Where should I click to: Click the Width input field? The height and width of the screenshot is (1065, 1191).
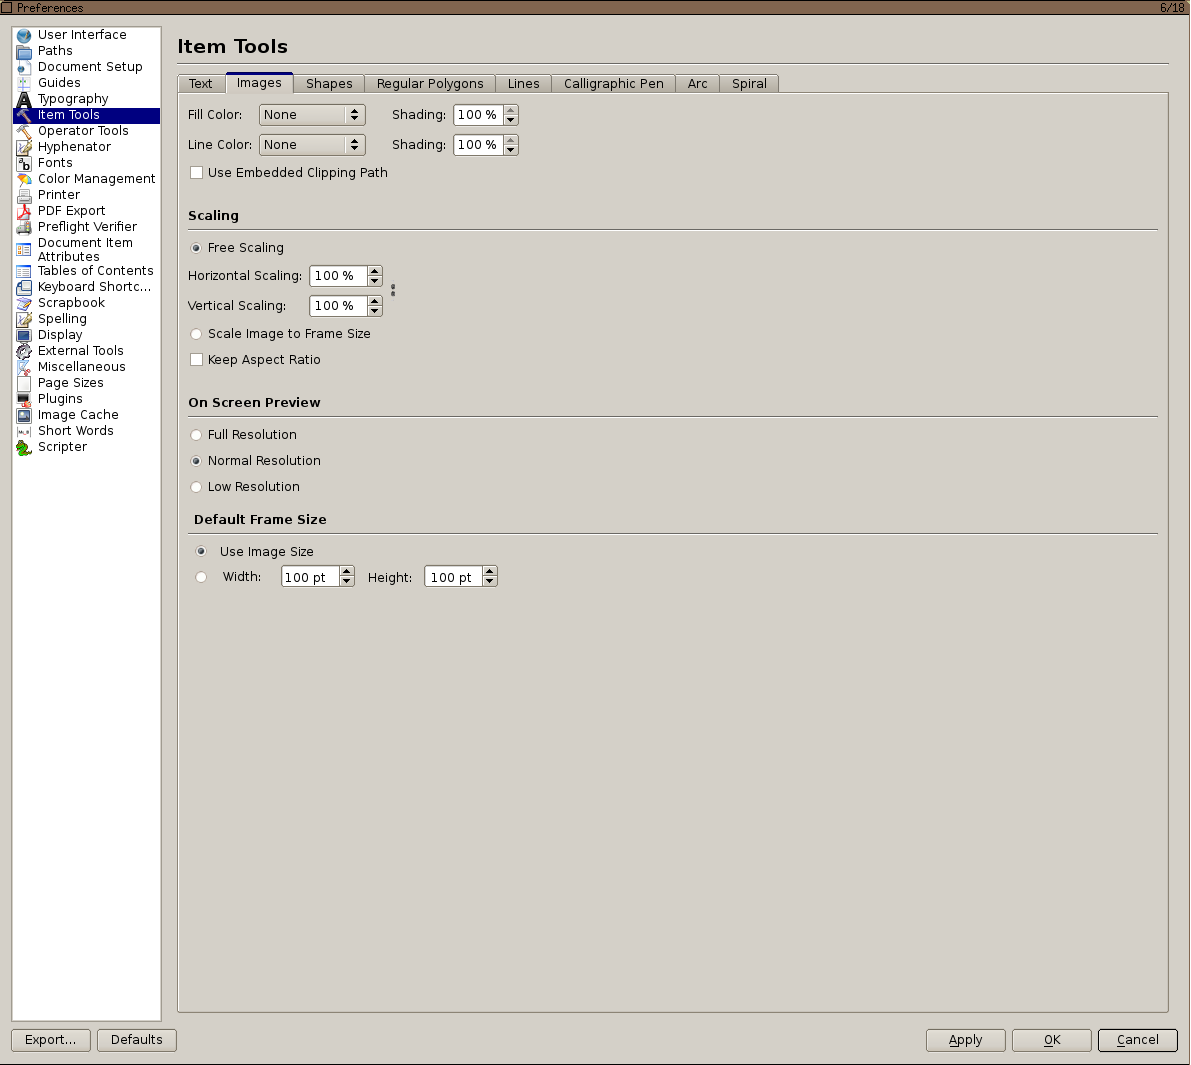(310, 578)
